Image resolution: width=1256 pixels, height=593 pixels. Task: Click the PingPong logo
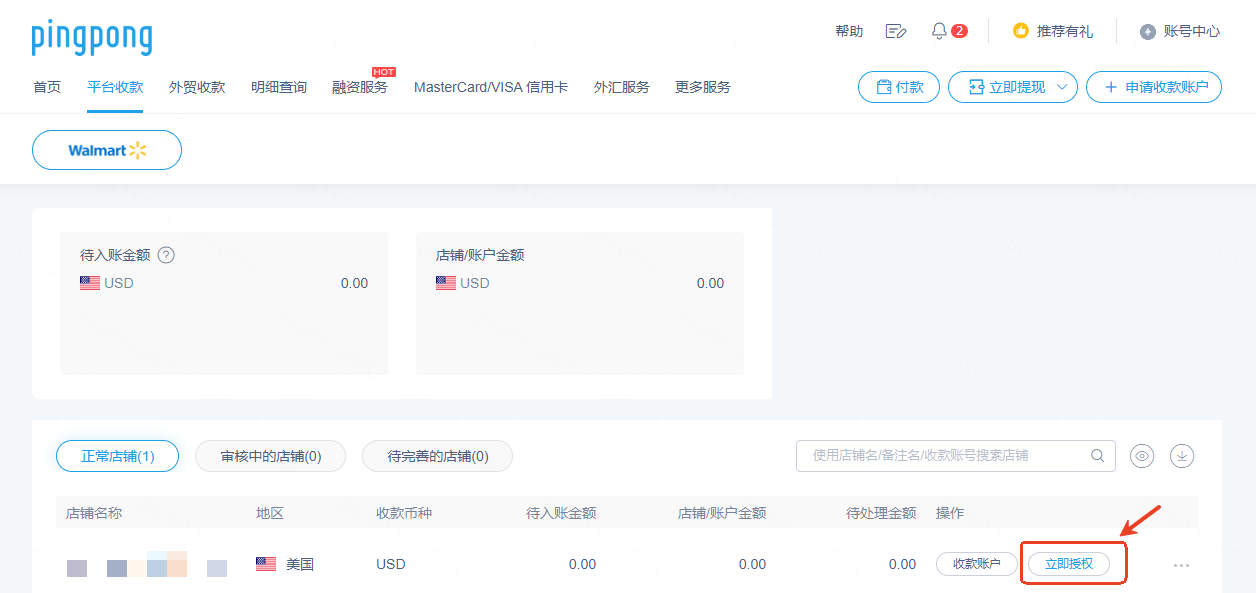pos(92,37)
